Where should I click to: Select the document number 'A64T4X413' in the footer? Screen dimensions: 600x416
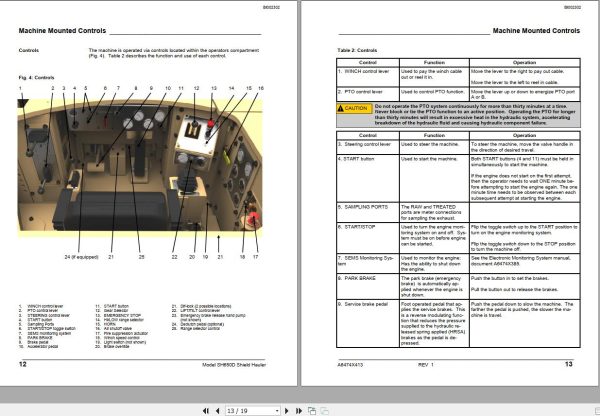click(350, 365)
